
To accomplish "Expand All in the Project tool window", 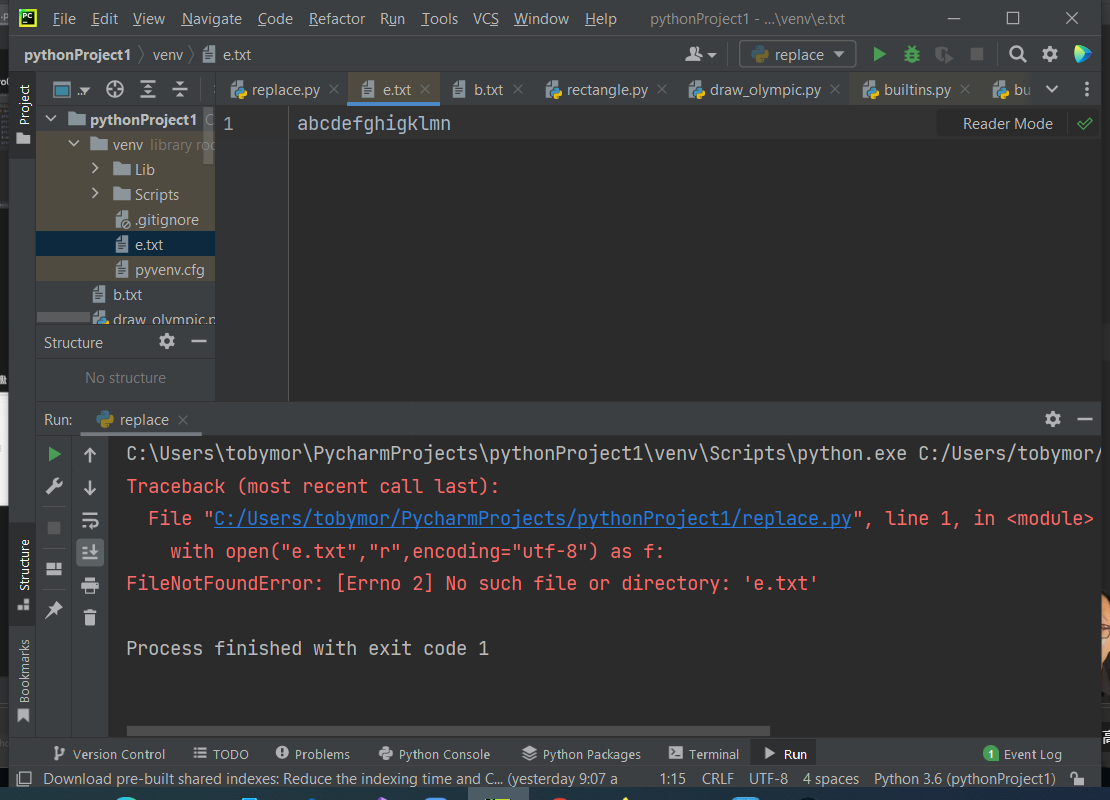I will point(147,89).
